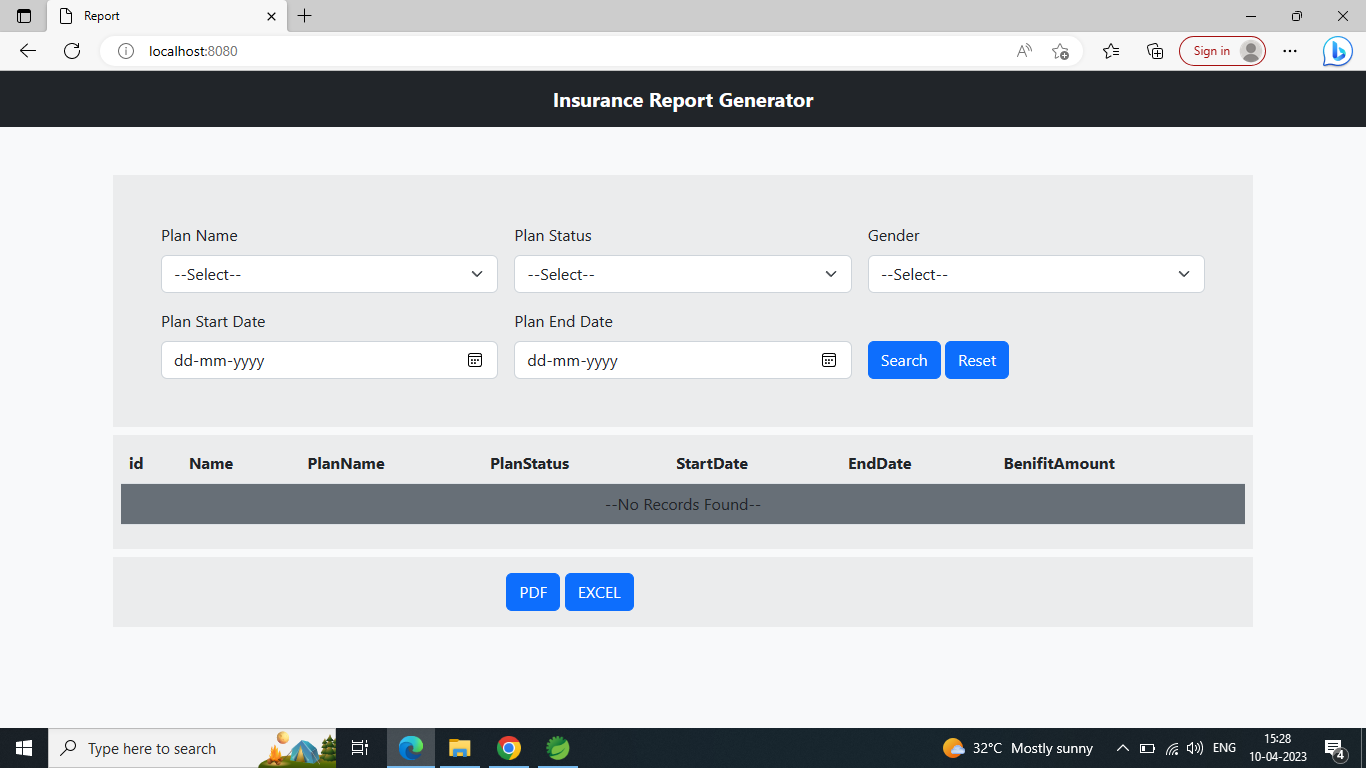Viewport: 1366px width, 768px height.
Task: Add this page to favorites
Action: pos(1061,51)
